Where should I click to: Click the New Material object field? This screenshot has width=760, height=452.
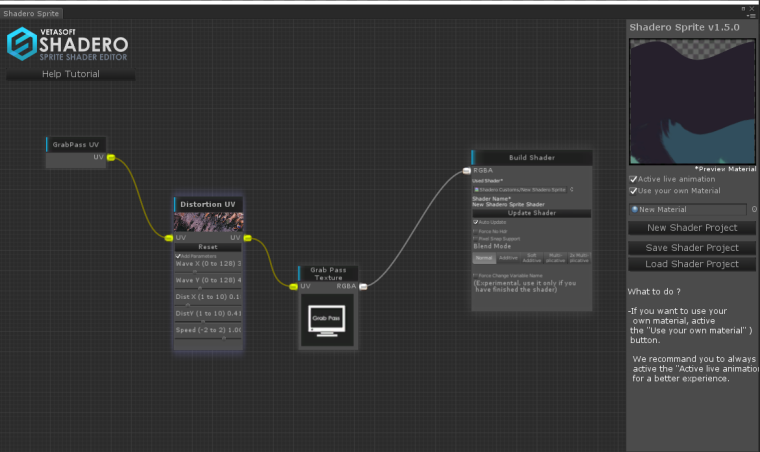pyautogui.click(x=687, y=209)
